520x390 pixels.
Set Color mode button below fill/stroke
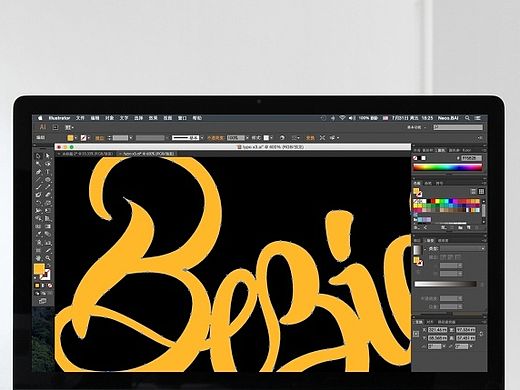(x=37, y=286)
